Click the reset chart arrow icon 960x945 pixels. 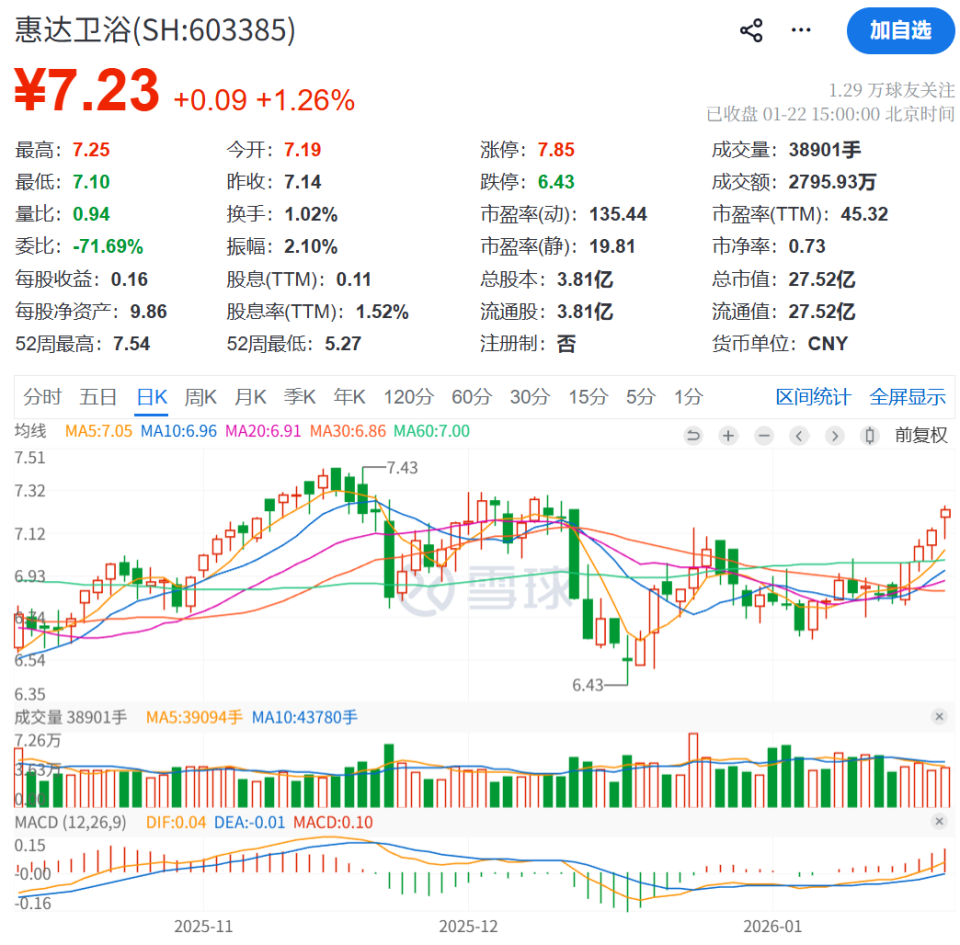pyautogui.click(x=693, y=436)
